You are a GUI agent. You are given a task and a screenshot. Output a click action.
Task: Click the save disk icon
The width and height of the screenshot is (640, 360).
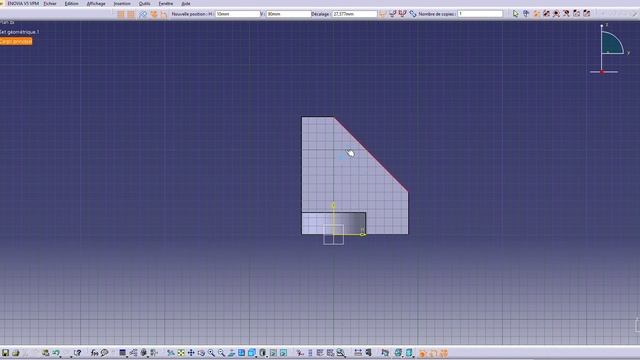point(5,353)
